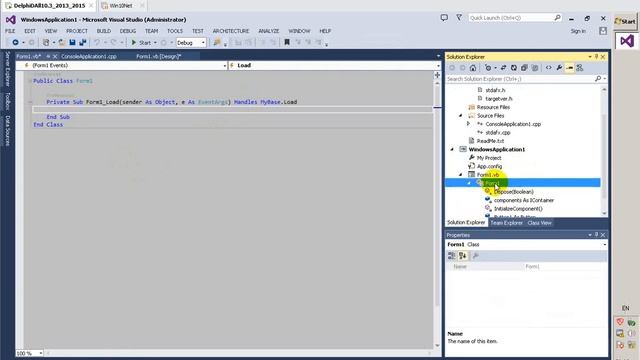This screenshot has width=640, height=360.
Task: Open the Start button dropdown arrow
Action: (x=155, y=43)
